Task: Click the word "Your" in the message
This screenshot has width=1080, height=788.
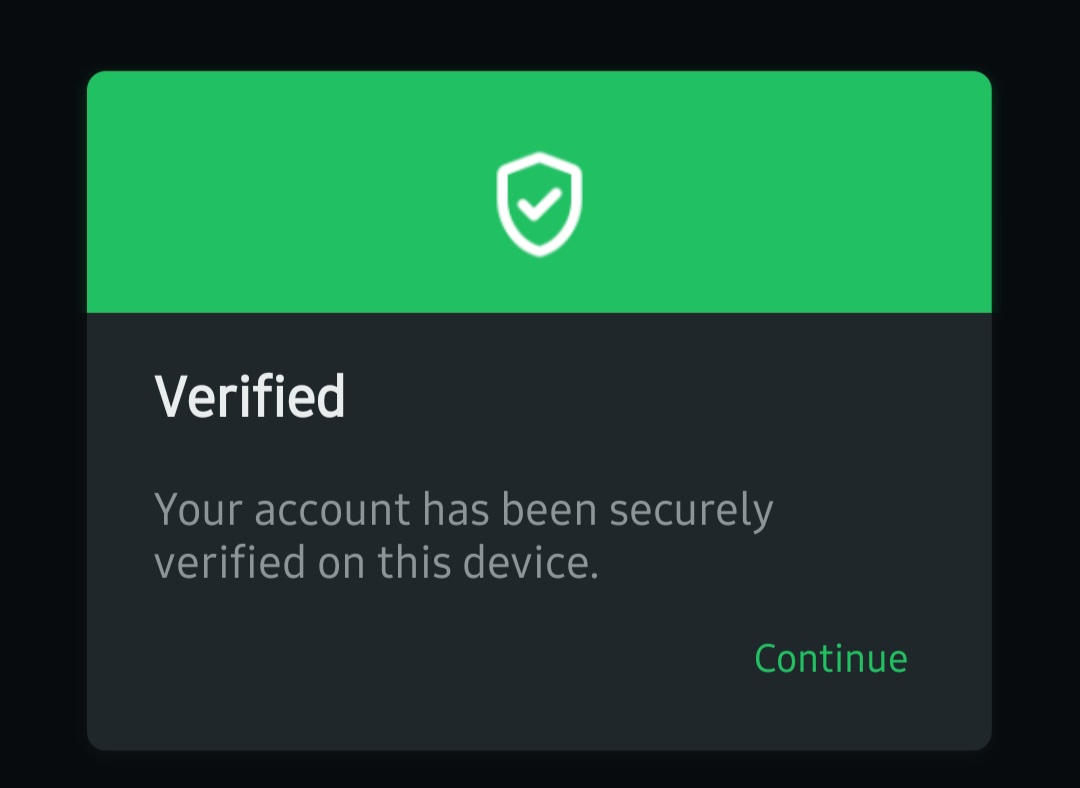Action: 198,511
